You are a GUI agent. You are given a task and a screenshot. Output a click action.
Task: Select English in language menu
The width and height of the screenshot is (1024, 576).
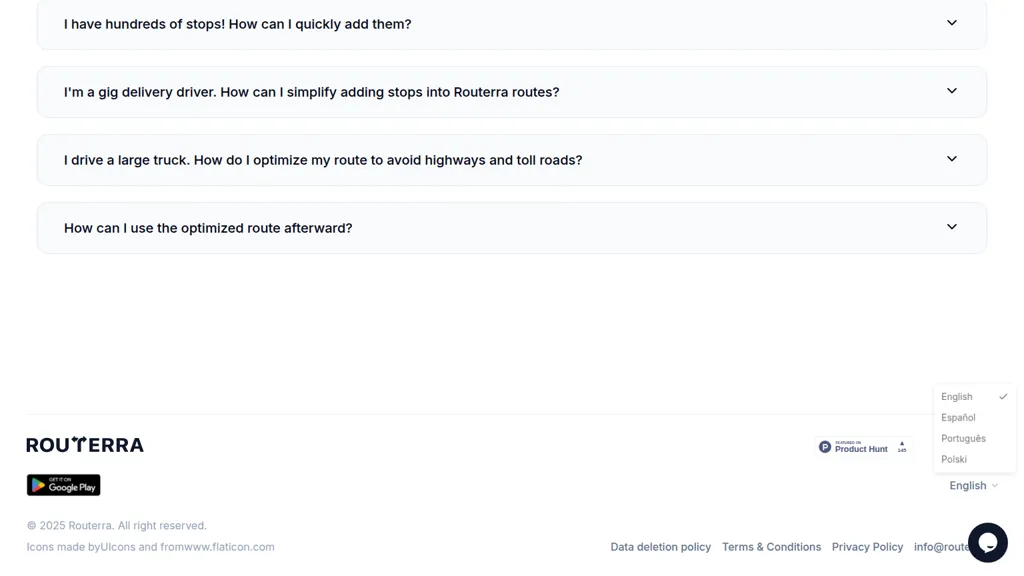(x=974, y=397)
